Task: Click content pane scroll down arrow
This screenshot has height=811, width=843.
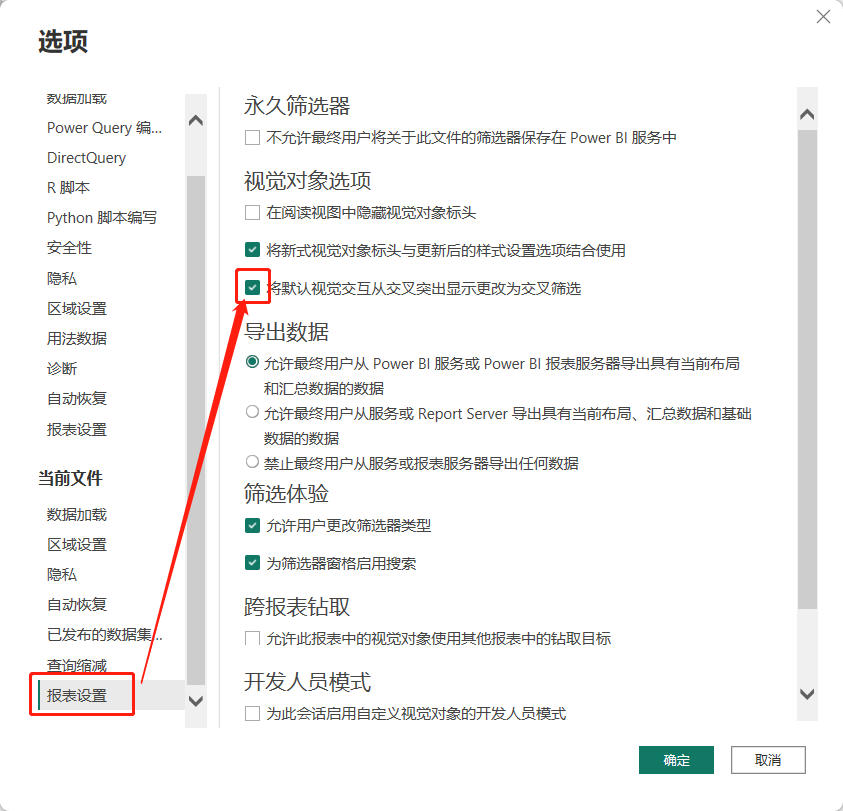Action: [x=807, y=694]
